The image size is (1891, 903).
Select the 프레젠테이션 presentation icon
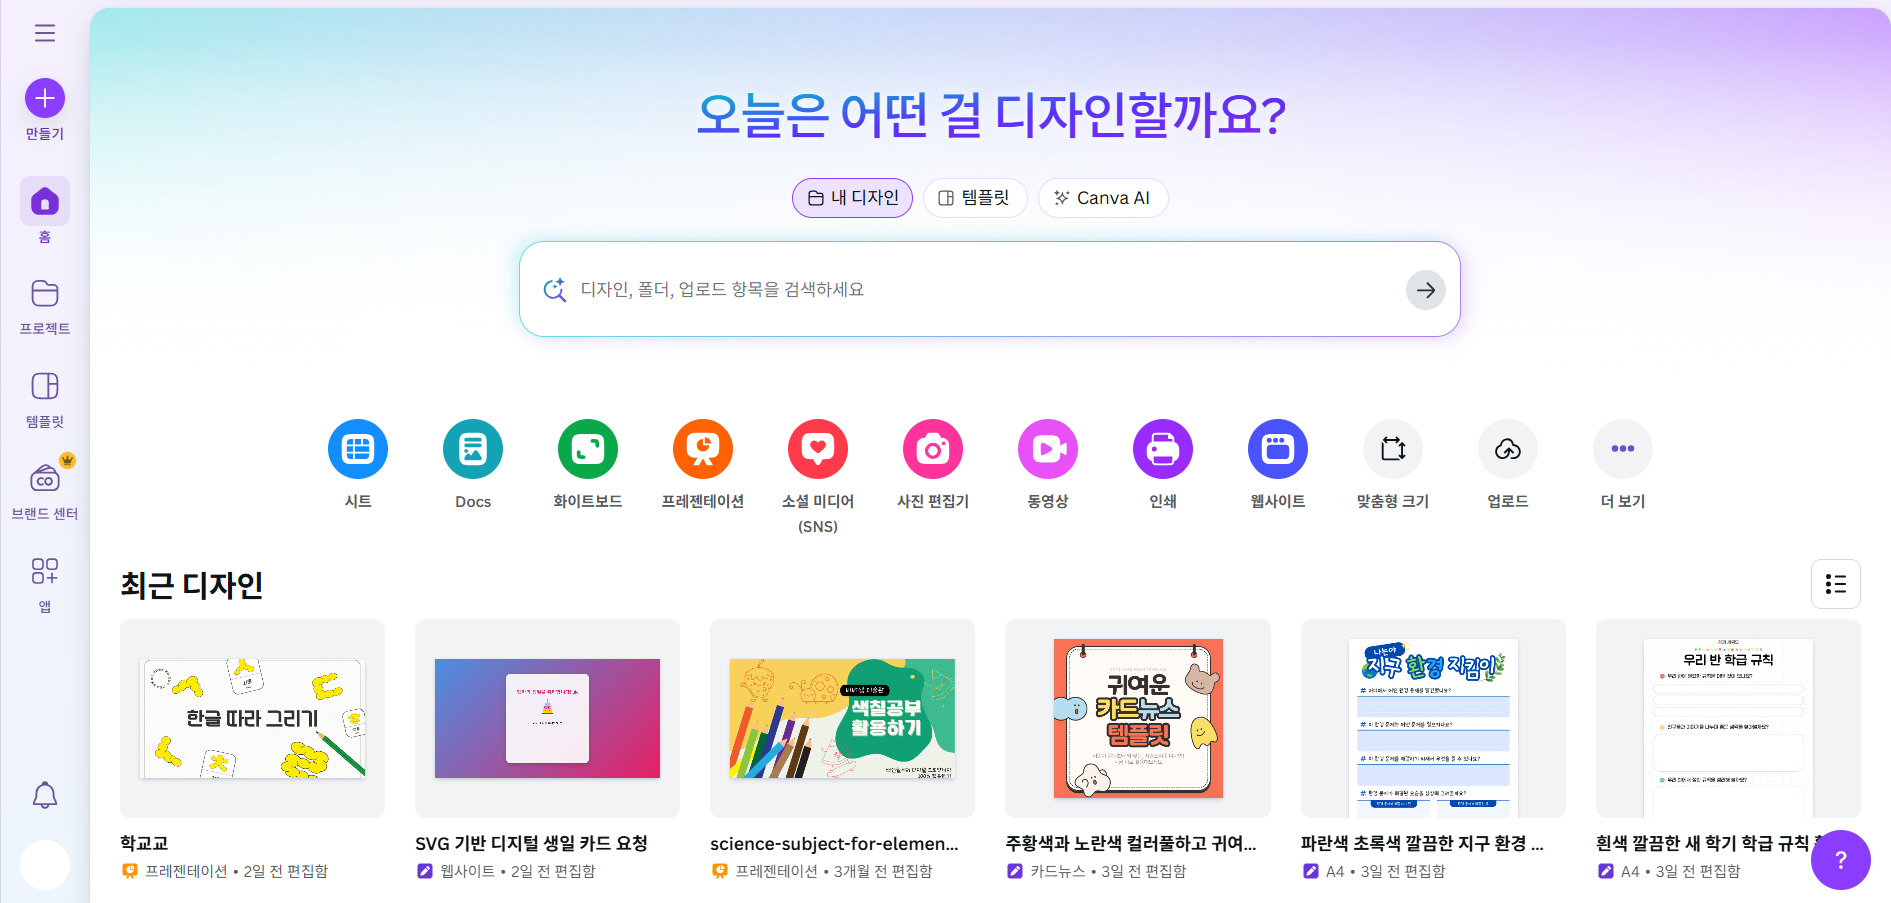[x=703, y=449]
